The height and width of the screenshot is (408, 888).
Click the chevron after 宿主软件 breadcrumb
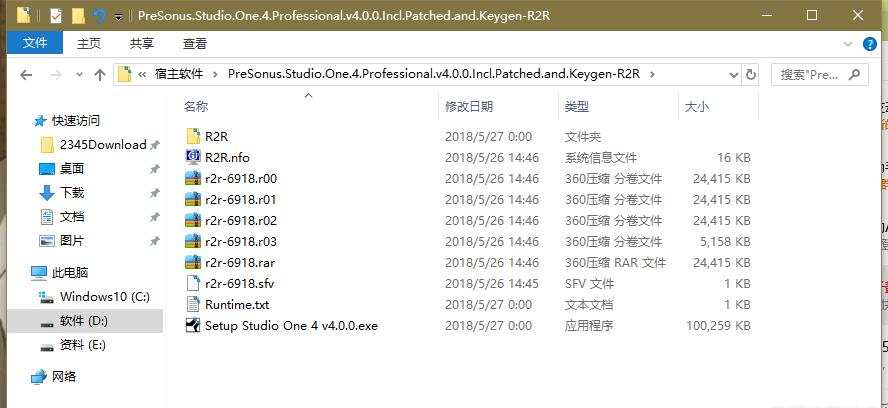[215, 74]
